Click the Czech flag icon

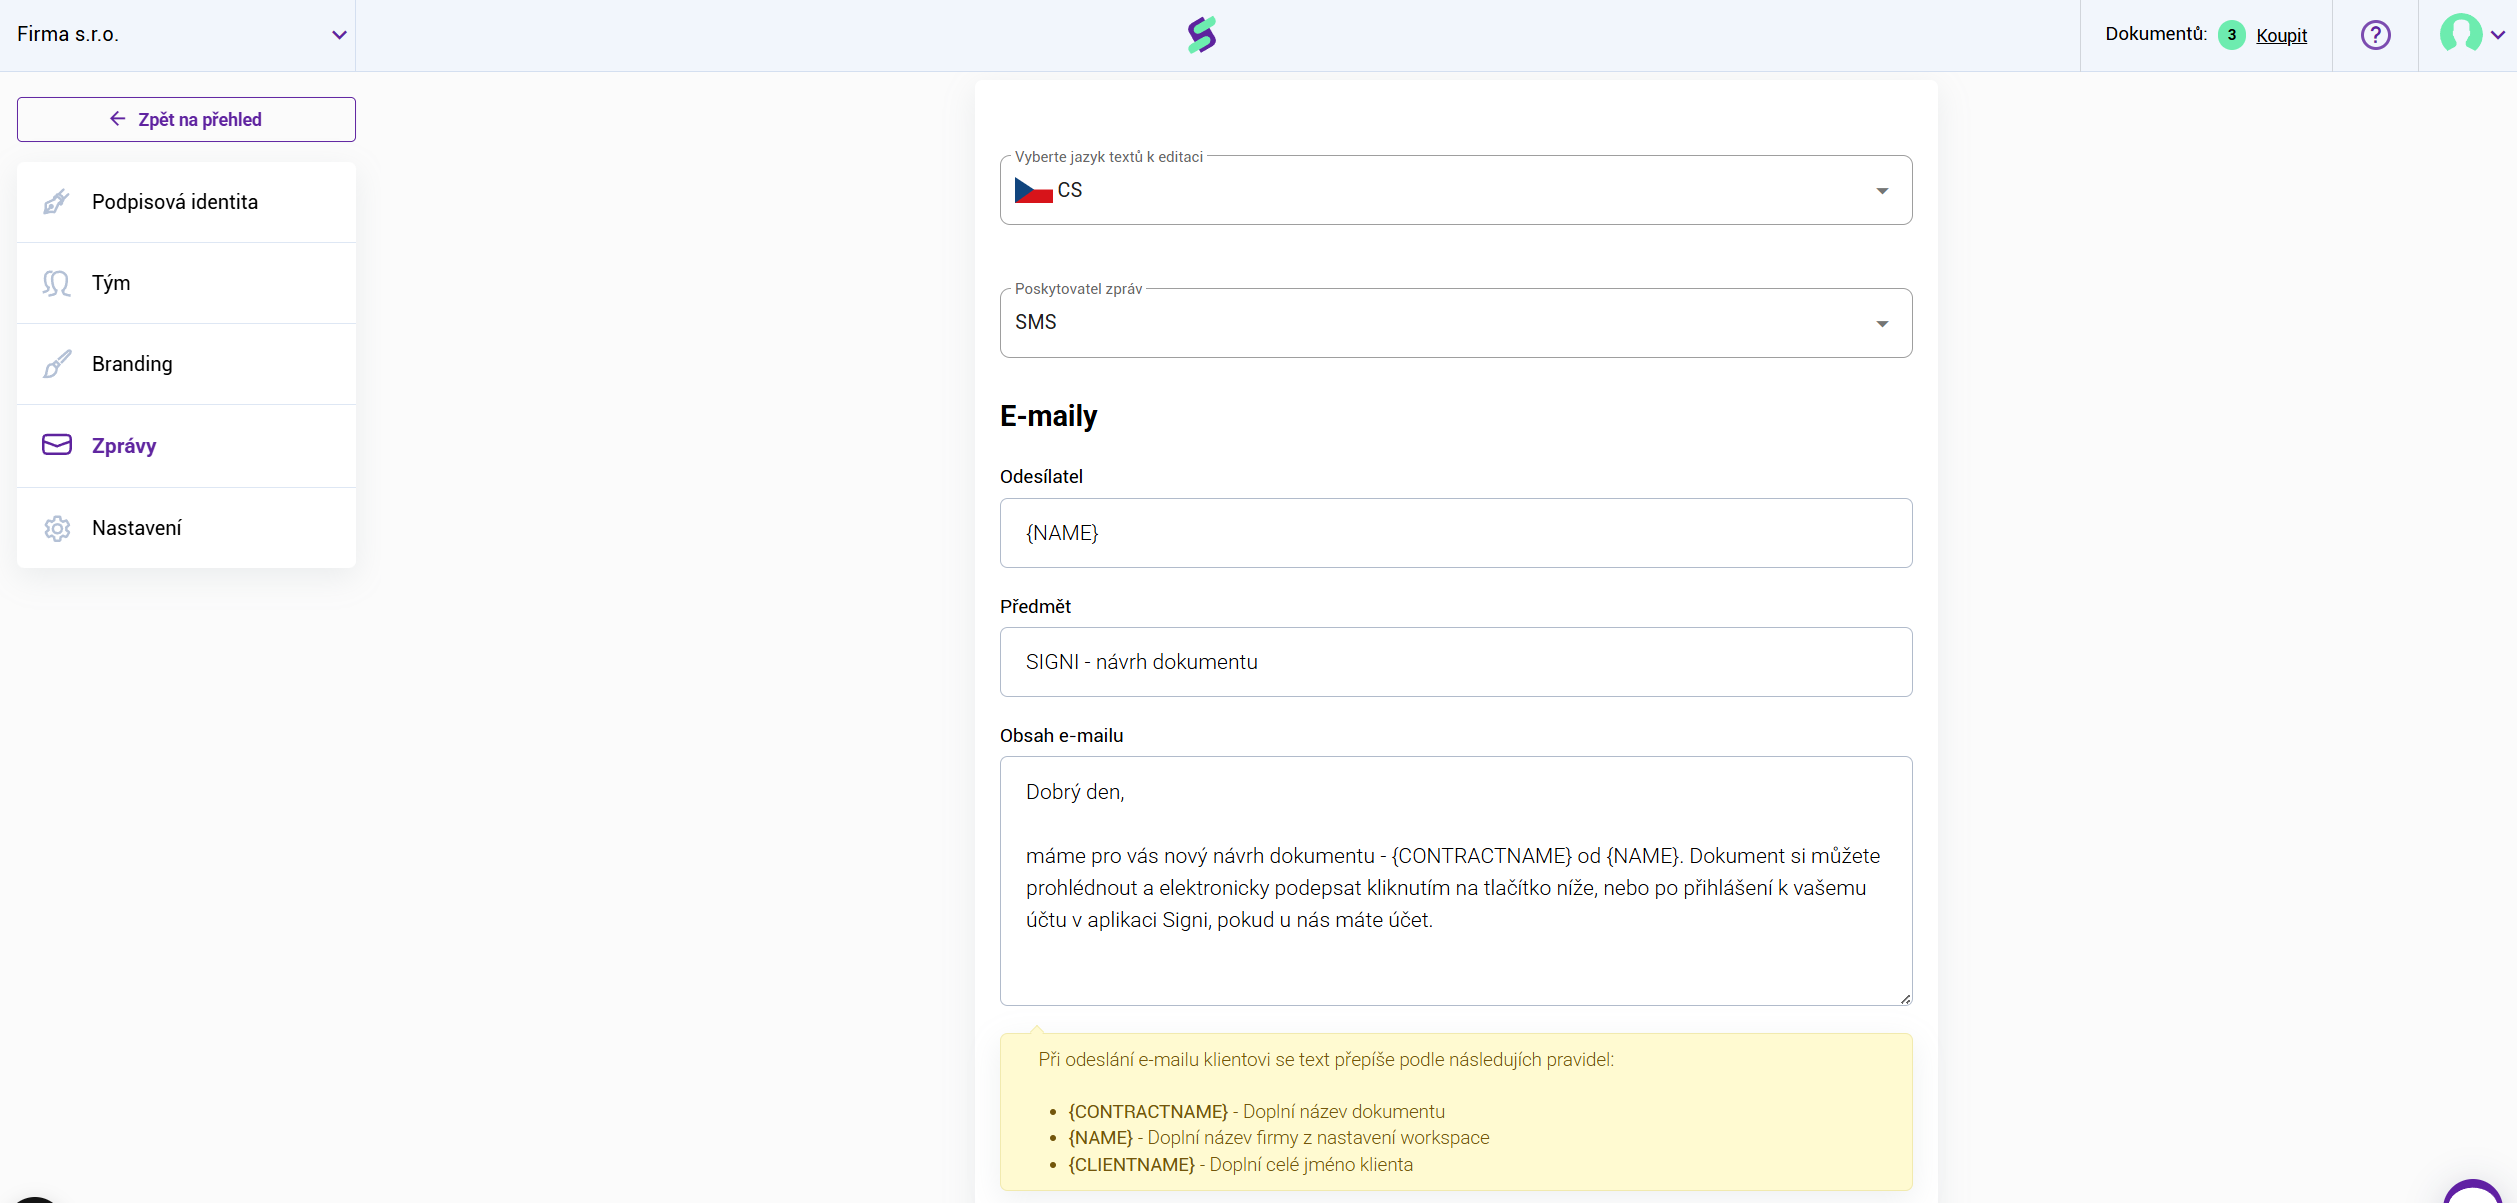(x=1033, y=190)
